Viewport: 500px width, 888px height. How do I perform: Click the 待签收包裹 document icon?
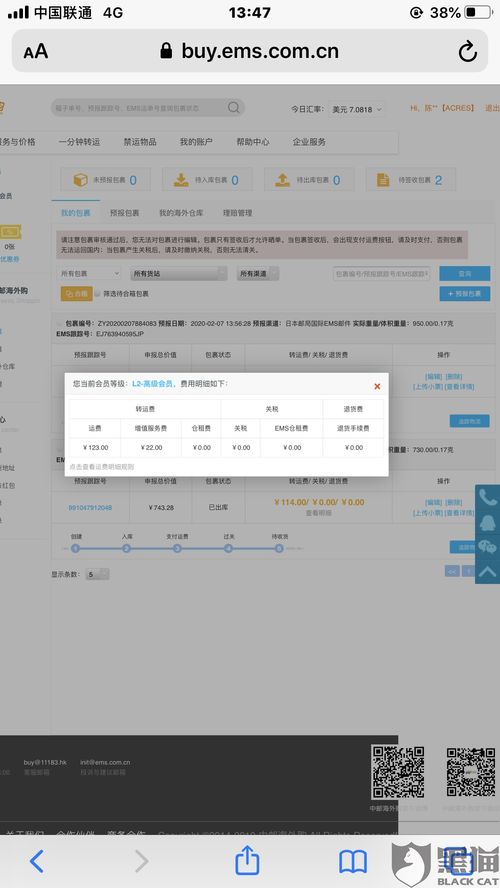[x=383, y=180]
